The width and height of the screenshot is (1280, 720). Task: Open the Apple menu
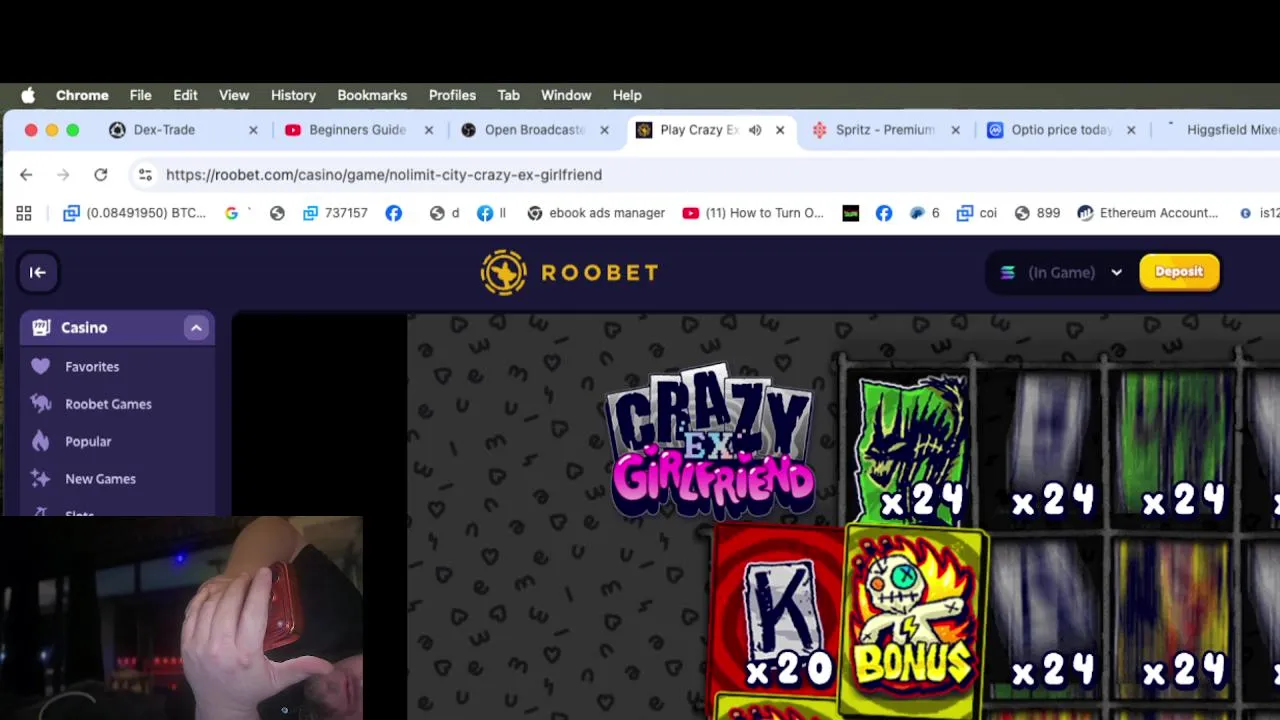[x=28, y=95]
